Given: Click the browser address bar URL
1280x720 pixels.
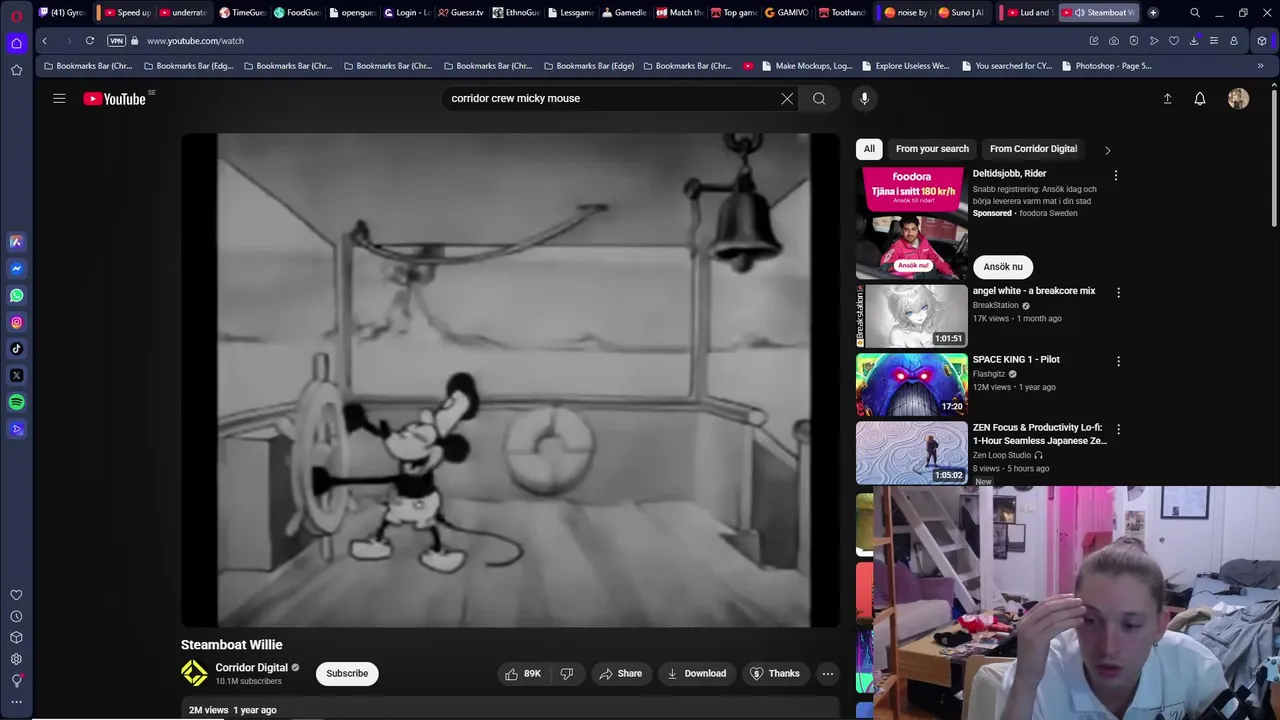Looking at the screenshot, I should tap(195, 41).
